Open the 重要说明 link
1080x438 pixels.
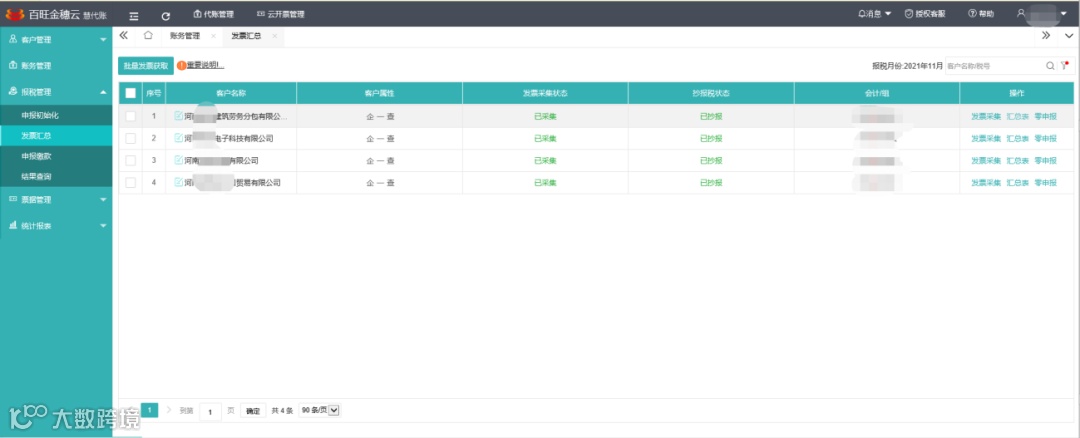coord(205,65)
